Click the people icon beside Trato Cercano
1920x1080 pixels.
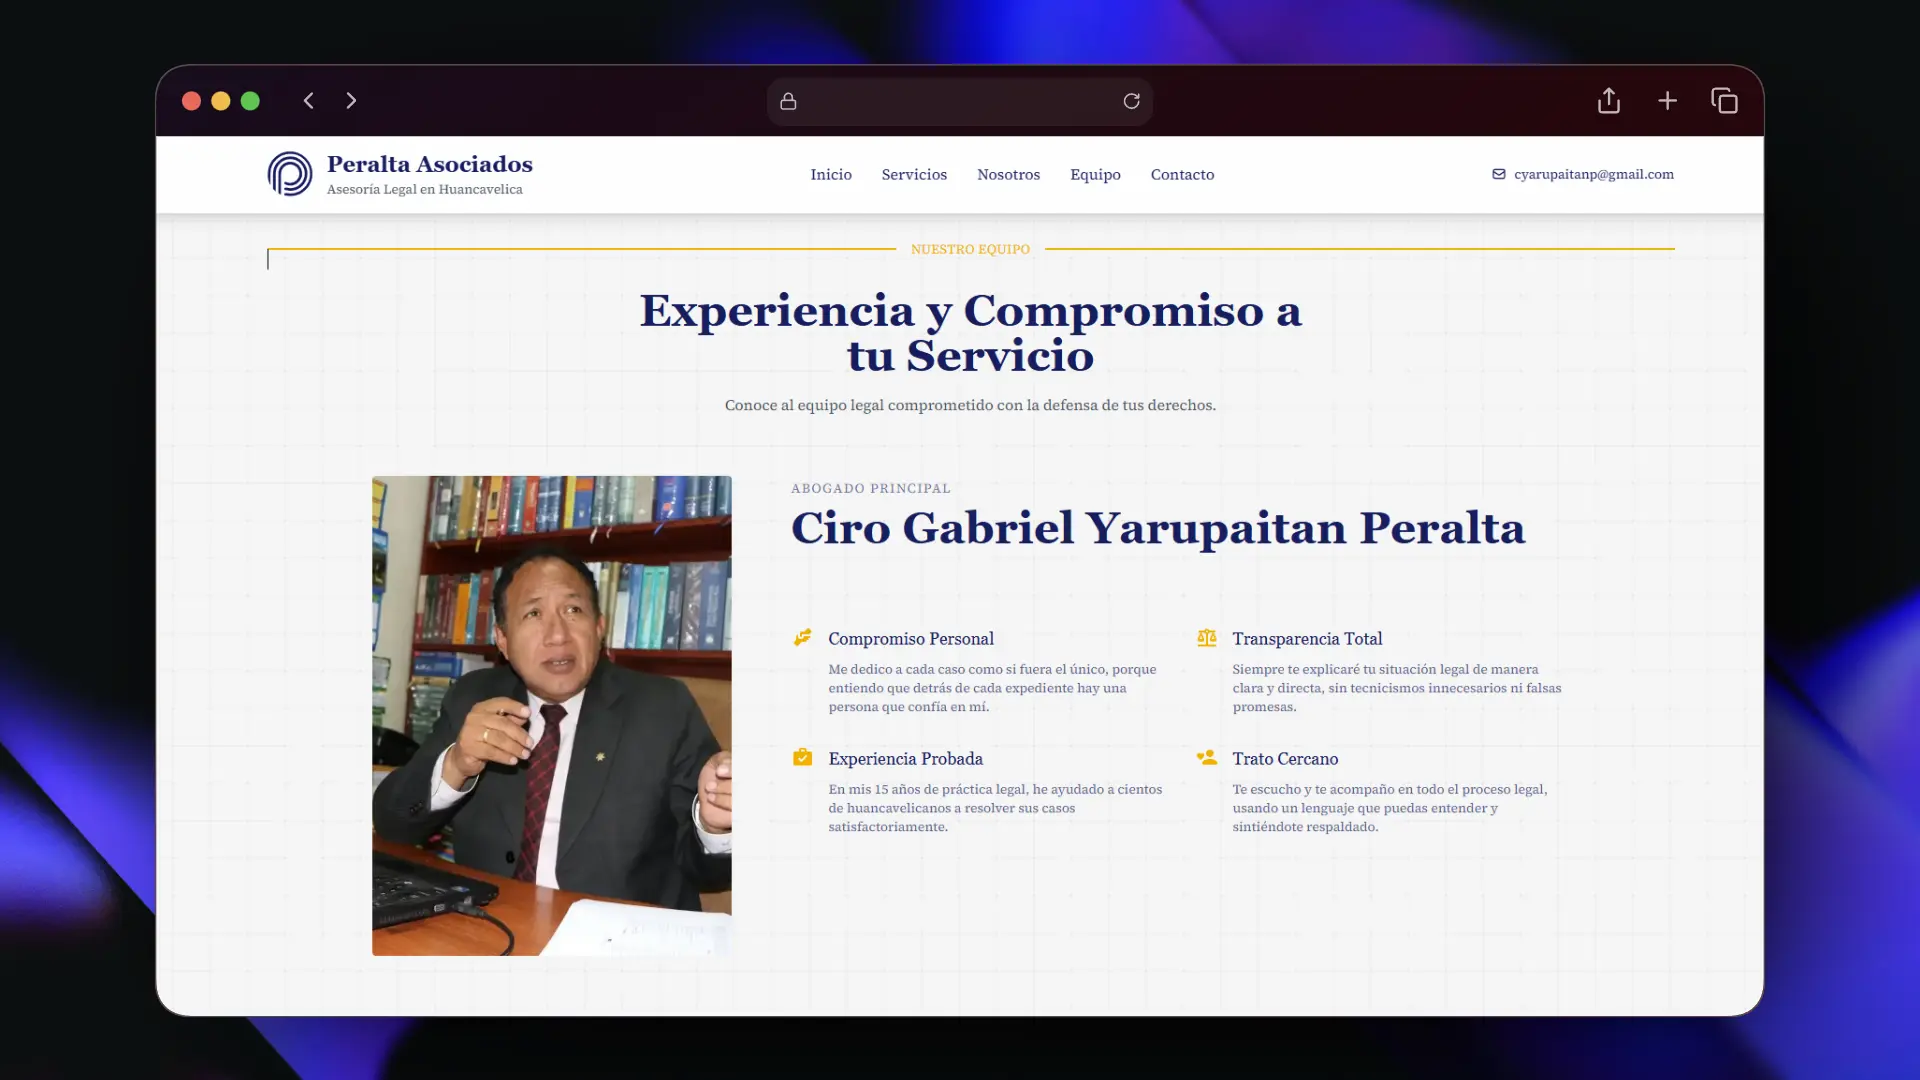(1207, 758)
